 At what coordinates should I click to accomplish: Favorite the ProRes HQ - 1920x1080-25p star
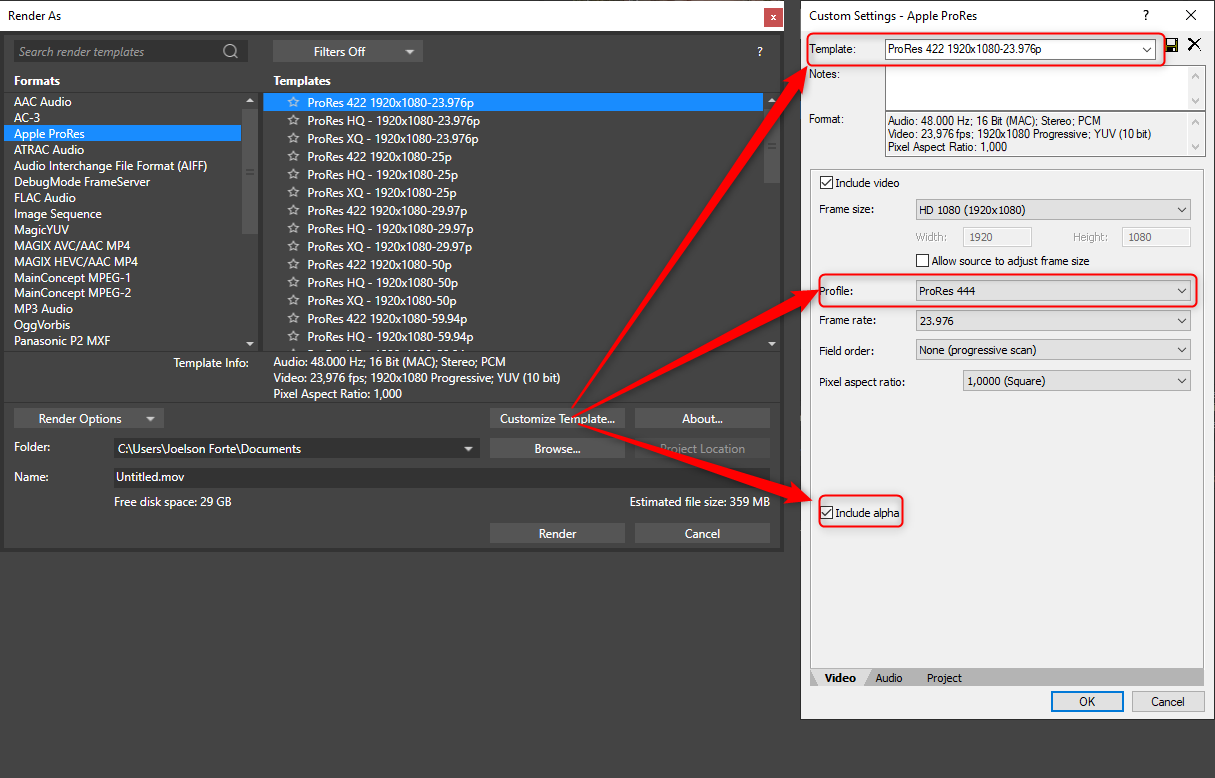coord(293,175)
